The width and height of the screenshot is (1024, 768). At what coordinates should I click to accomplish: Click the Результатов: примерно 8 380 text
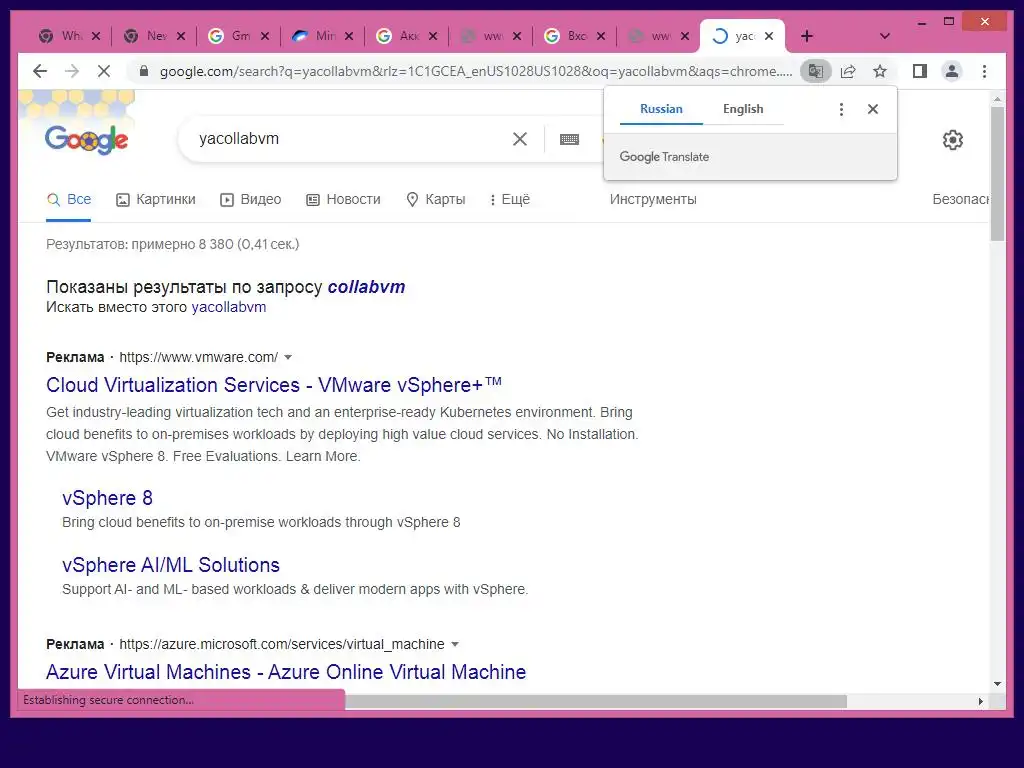172,244
